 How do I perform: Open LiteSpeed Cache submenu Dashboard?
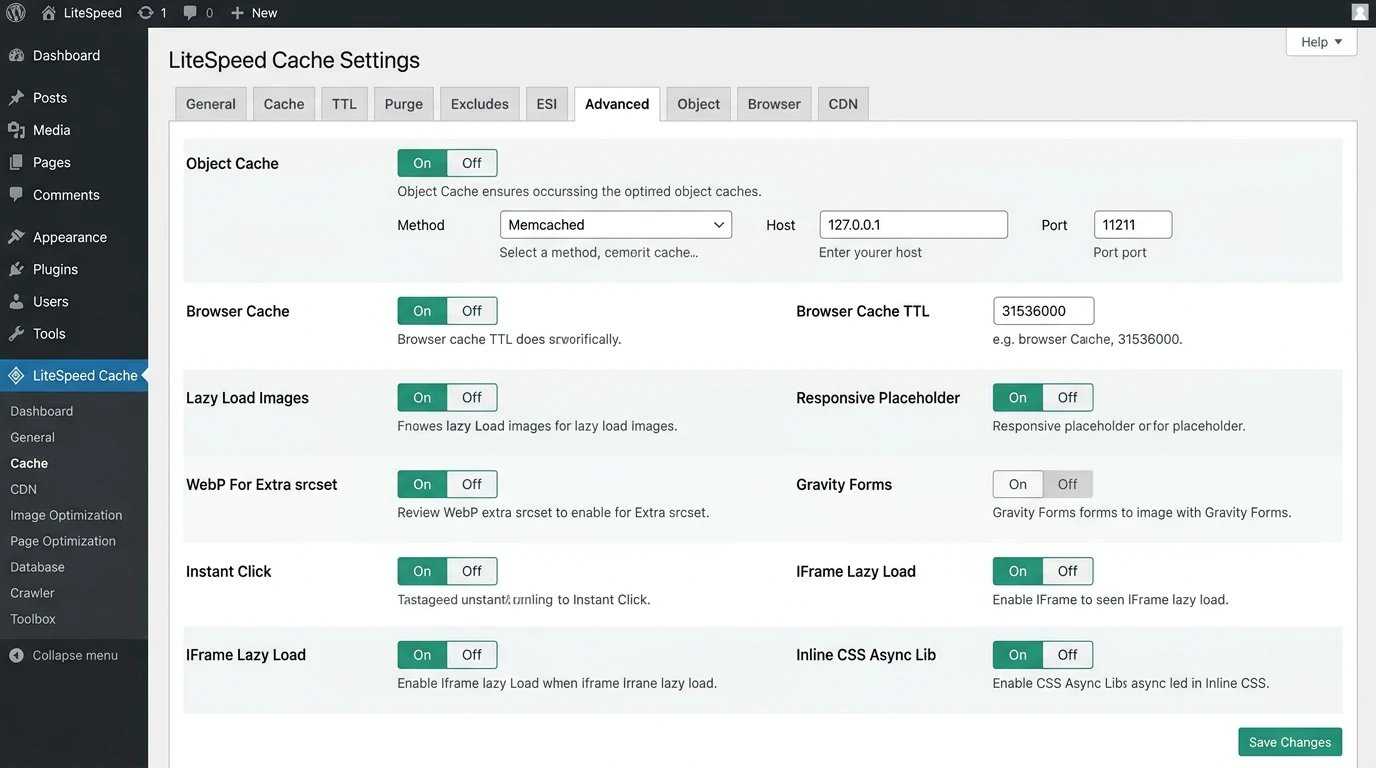(x=42, y=411)
